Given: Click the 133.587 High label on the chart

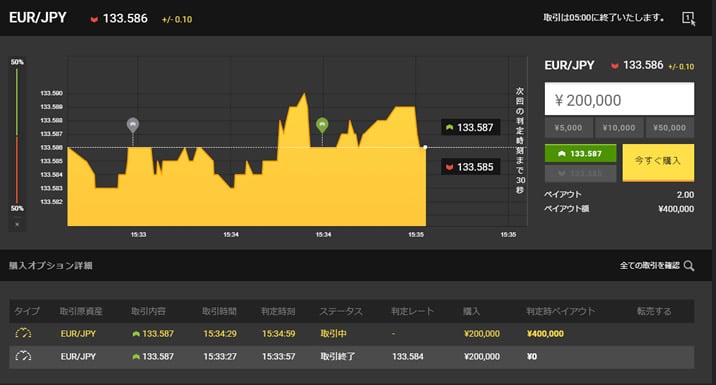Looking at the screenshot, I should coord(470,127).
